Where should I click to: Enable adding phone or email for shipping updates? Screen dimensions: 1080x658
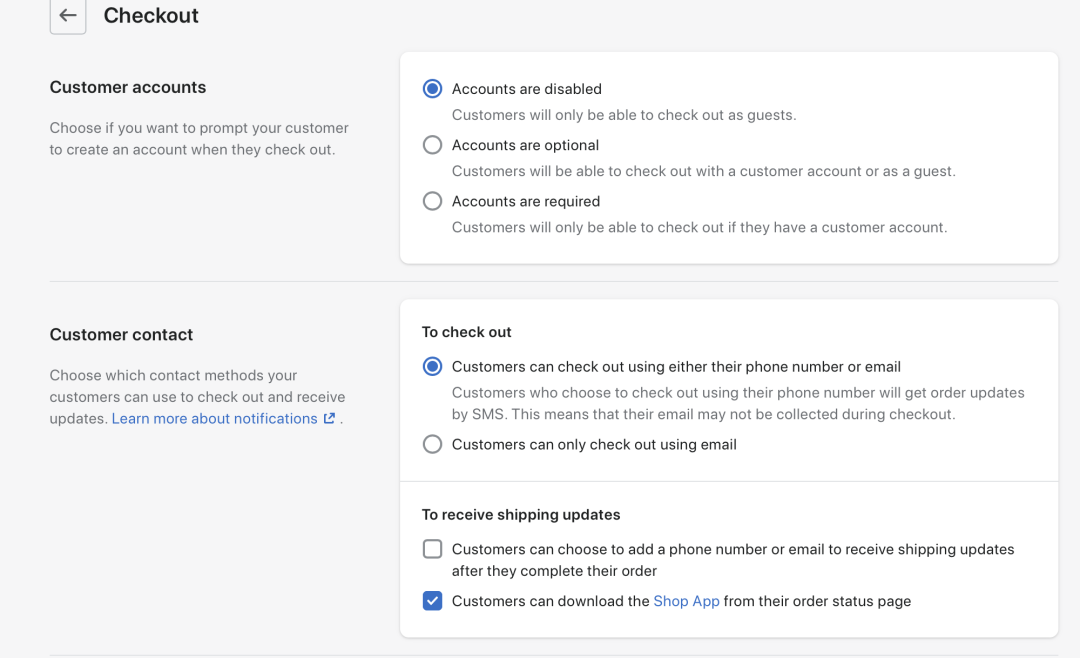point(432,549)
